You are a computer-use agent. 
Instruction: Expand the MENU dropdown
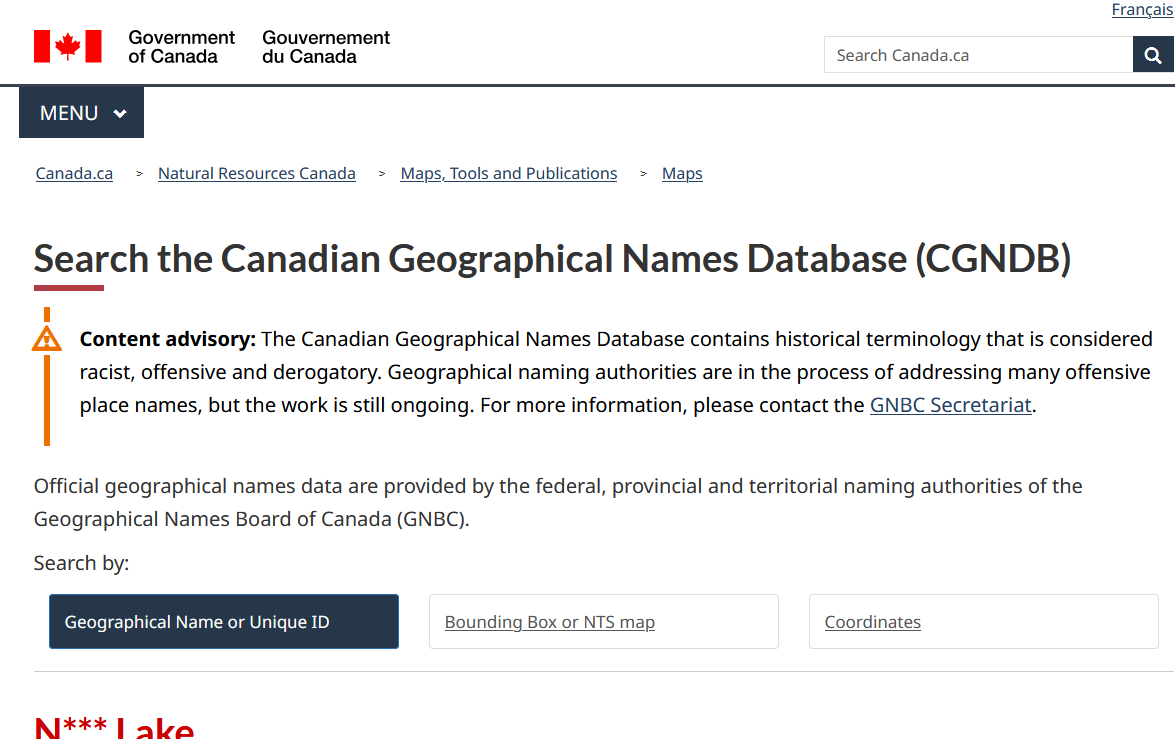coord(82,112)
